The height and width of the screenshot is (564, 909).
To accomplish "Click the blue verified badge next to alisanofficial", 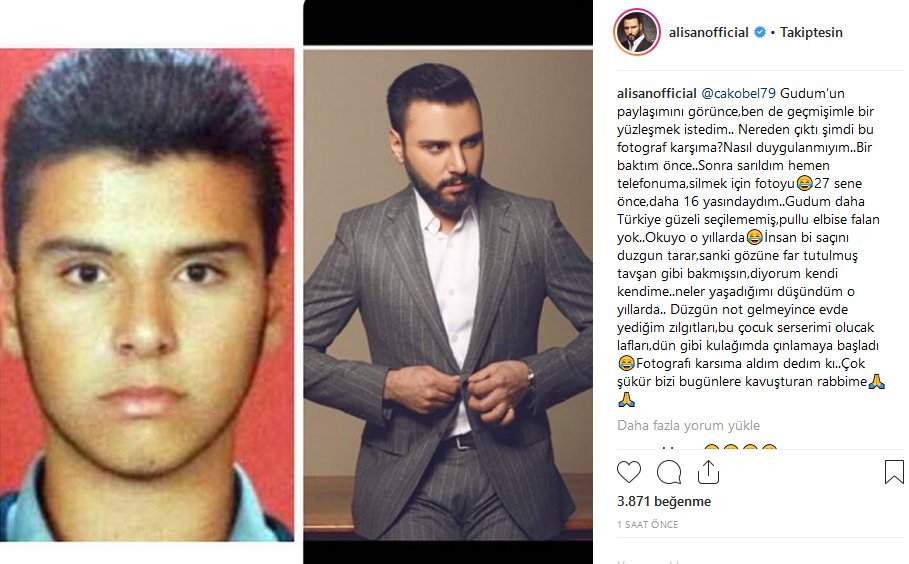I will tap(759, 32).
